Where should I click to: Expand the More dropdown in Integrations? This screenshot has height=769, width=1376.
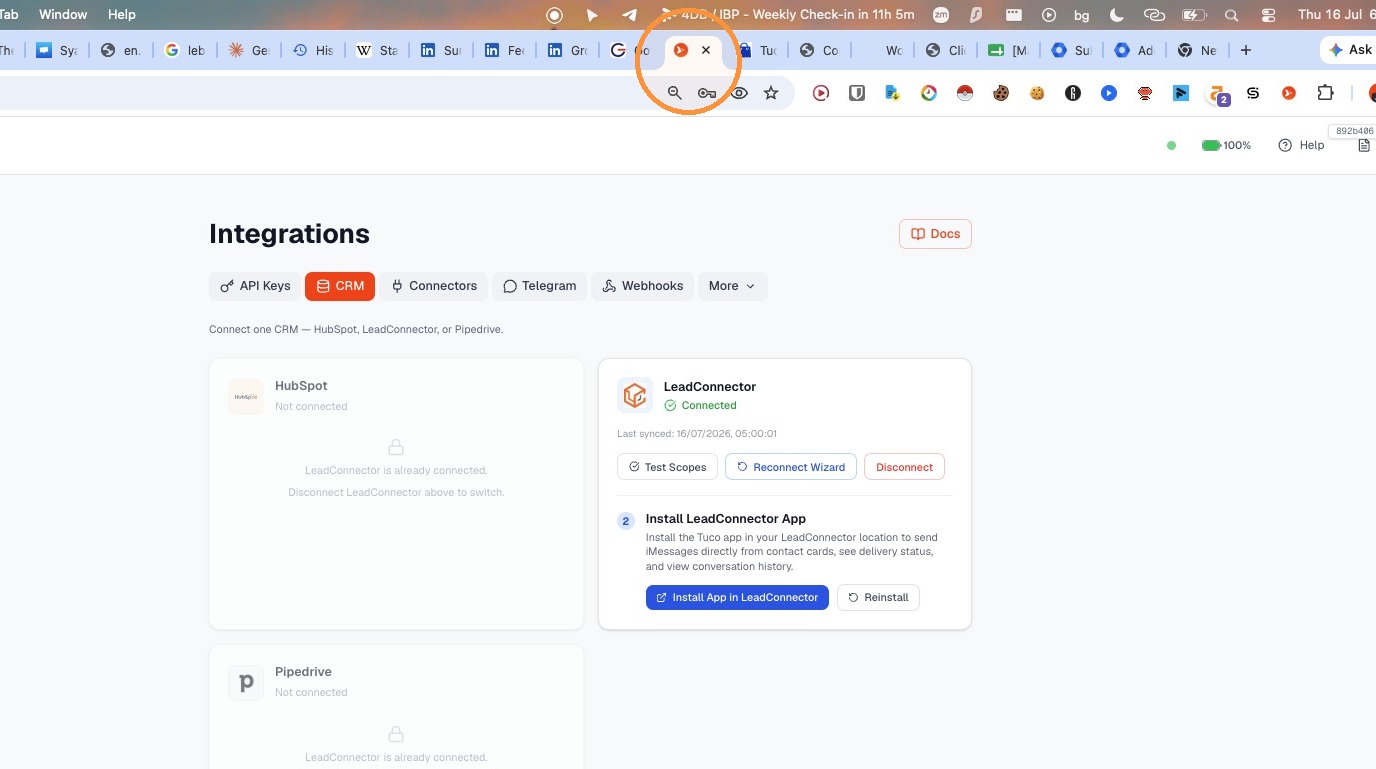(x=733, y=286)
